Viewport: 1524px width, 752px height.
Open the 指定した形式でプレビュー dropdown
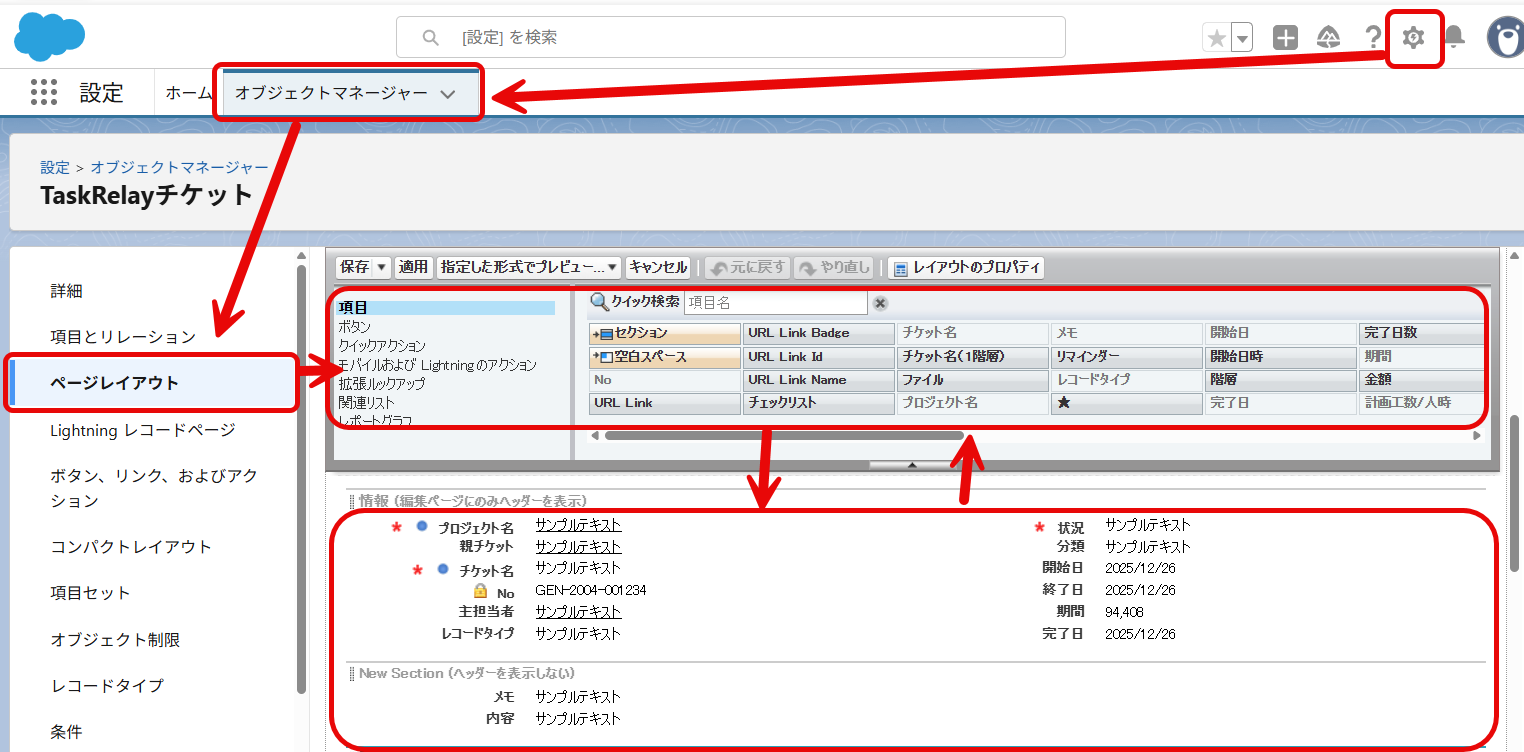(529, 267)
